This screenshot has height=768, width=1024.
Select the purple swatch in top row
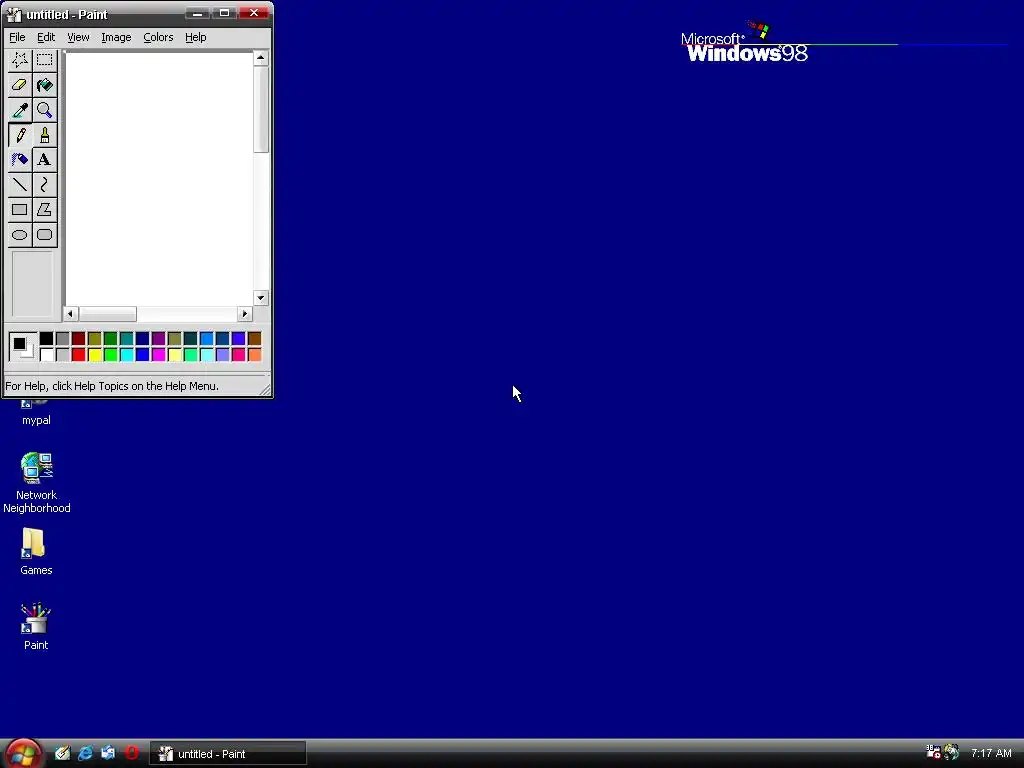(x=159, y=338)
